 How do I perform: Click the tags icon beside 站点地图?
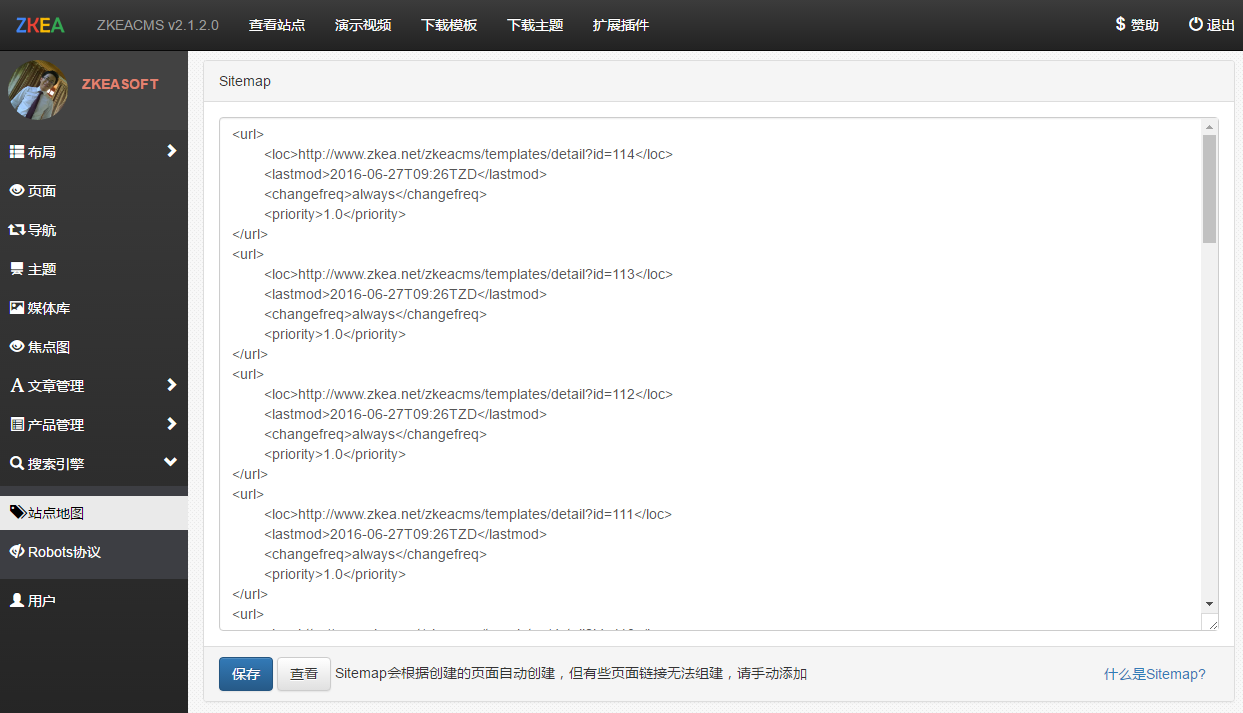[x=18, y=512]
